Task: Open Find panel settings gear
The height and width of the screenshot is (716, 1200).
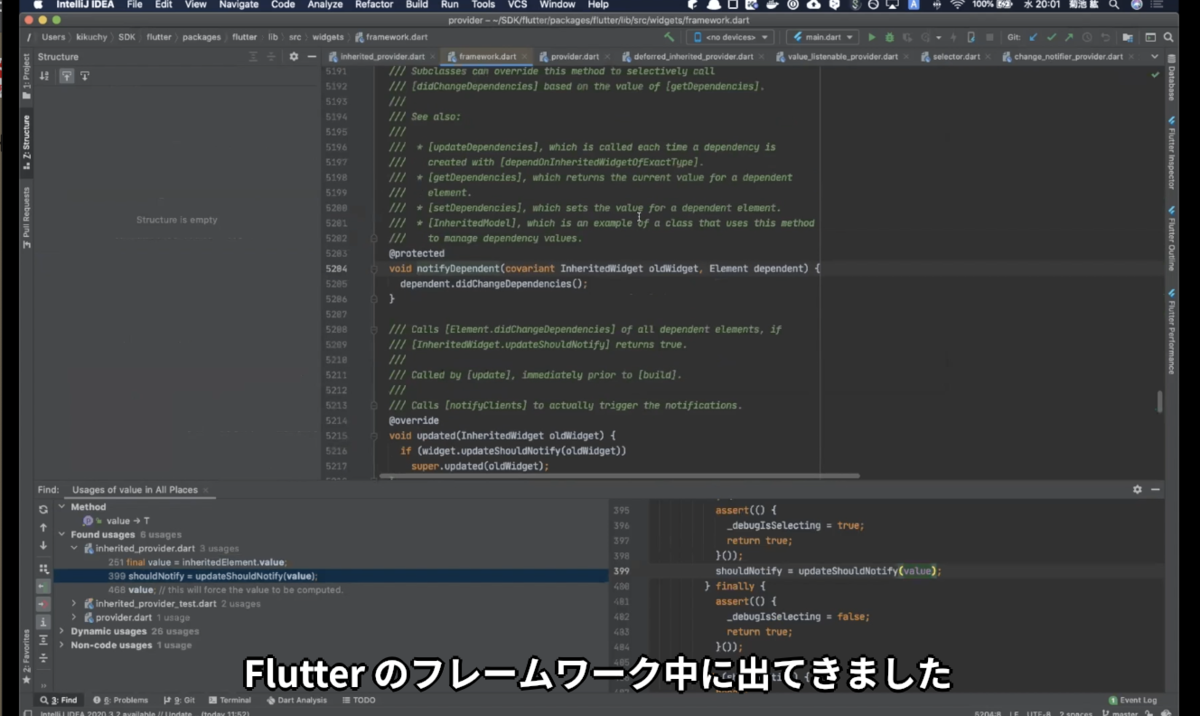Action: click(x=1137, y=490)
